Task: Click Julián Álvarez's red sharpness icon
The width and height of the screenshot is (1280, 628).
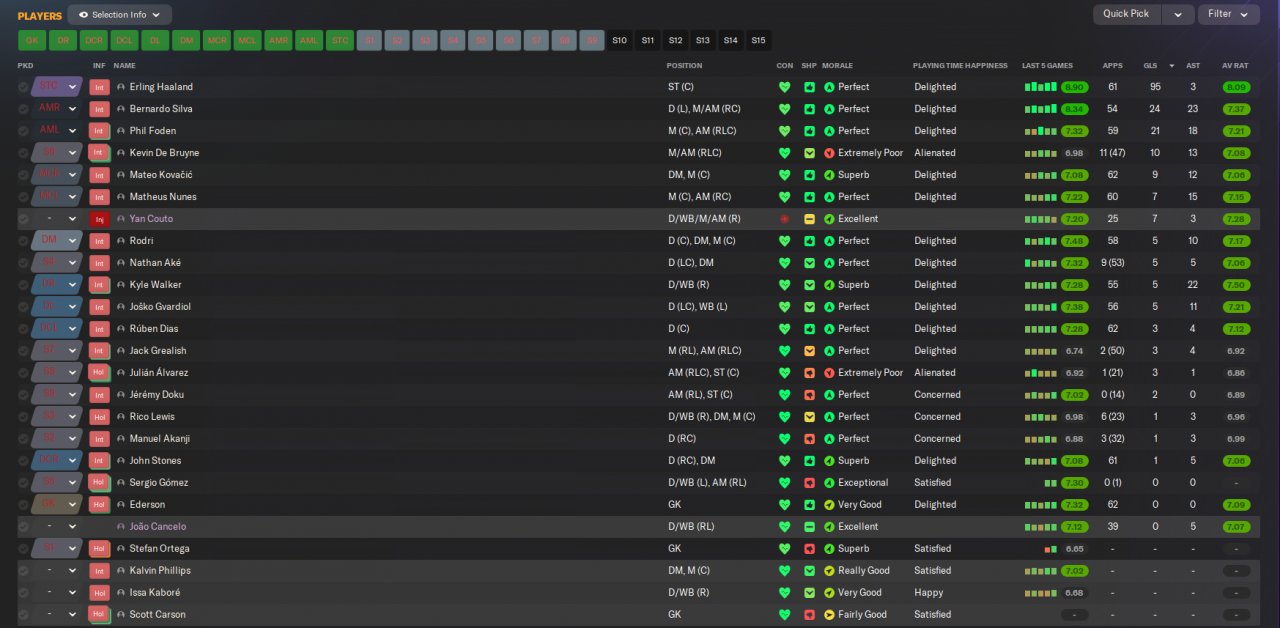Action: pyautogui.click(x=809, y=373)
